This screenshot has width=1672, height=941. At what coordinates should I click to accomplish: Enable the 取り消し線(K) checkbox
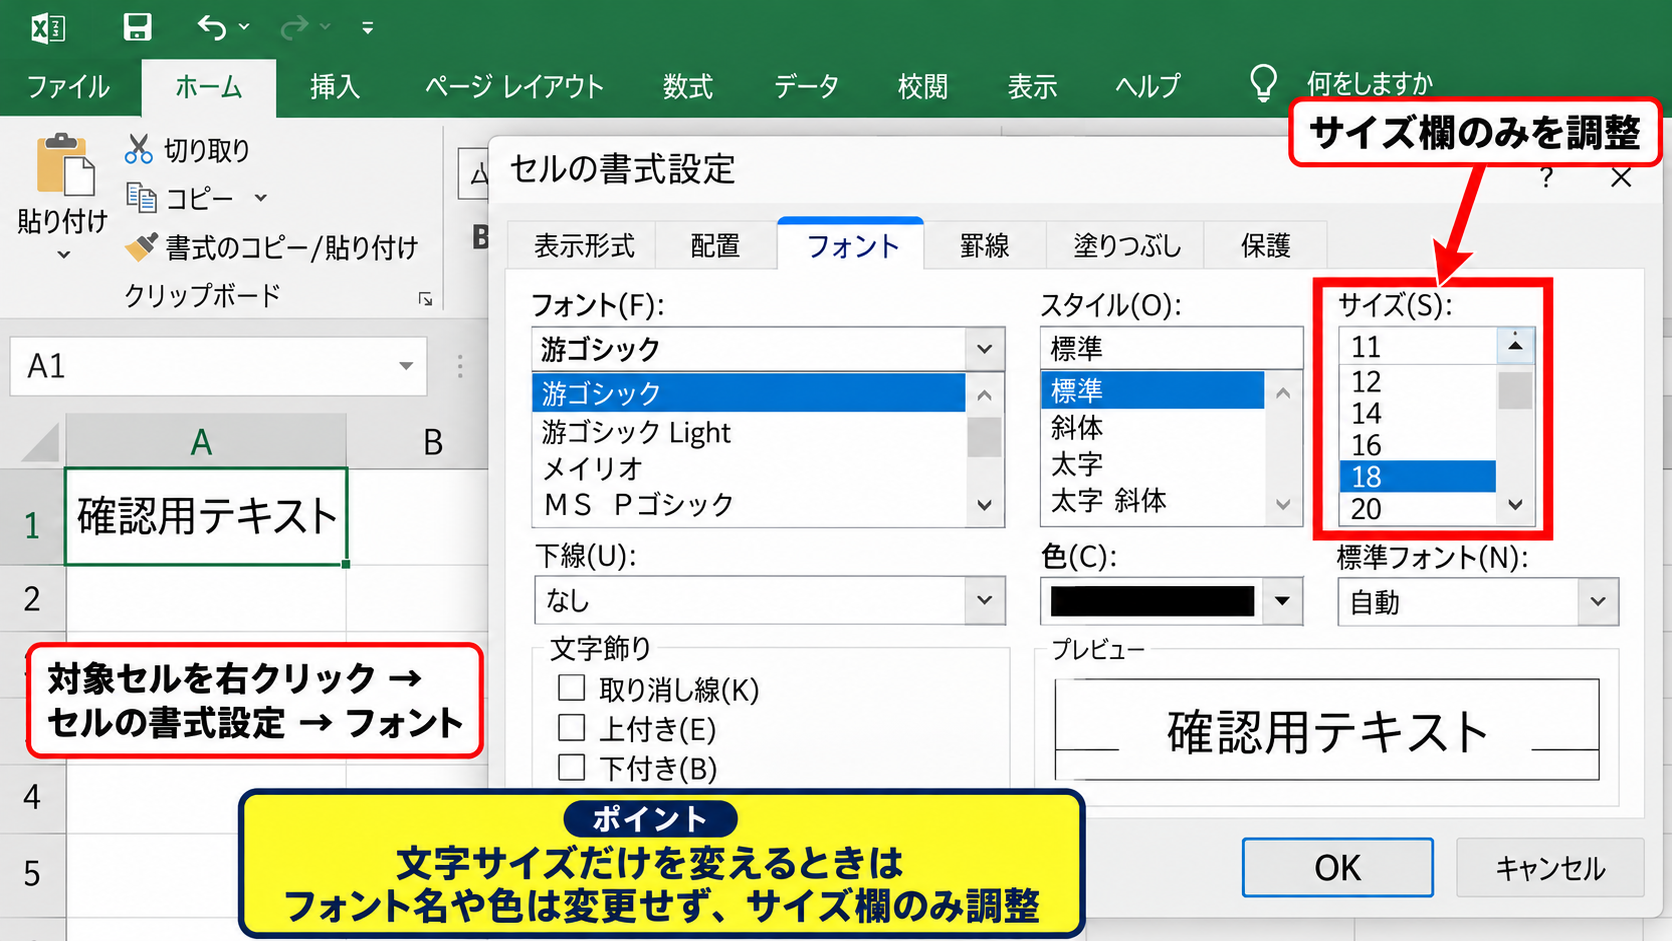pyautogui.click(x=571, y=688)
